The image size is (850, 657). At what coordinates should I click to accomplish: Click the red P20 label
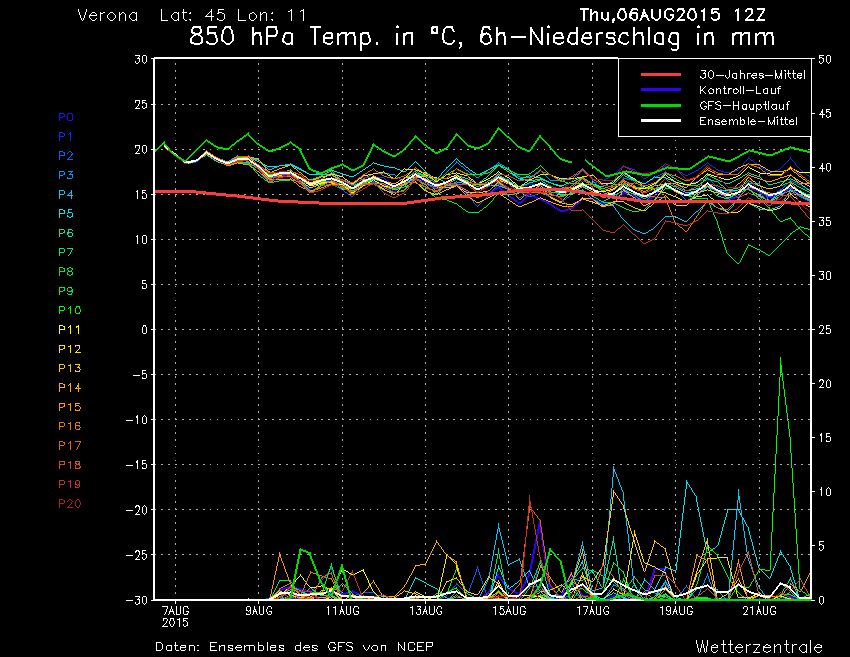[69, 504]
